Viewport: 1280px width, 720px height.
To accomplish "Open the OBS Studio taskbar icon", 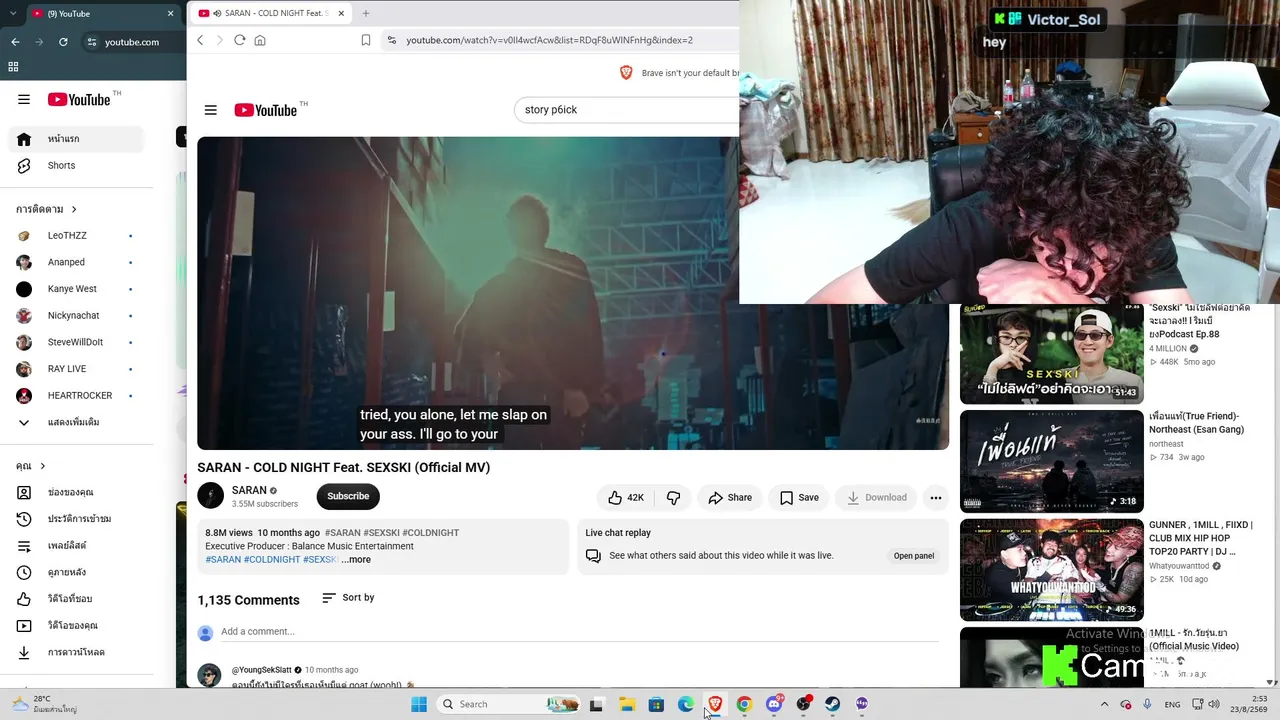I will tap(803, 704).
